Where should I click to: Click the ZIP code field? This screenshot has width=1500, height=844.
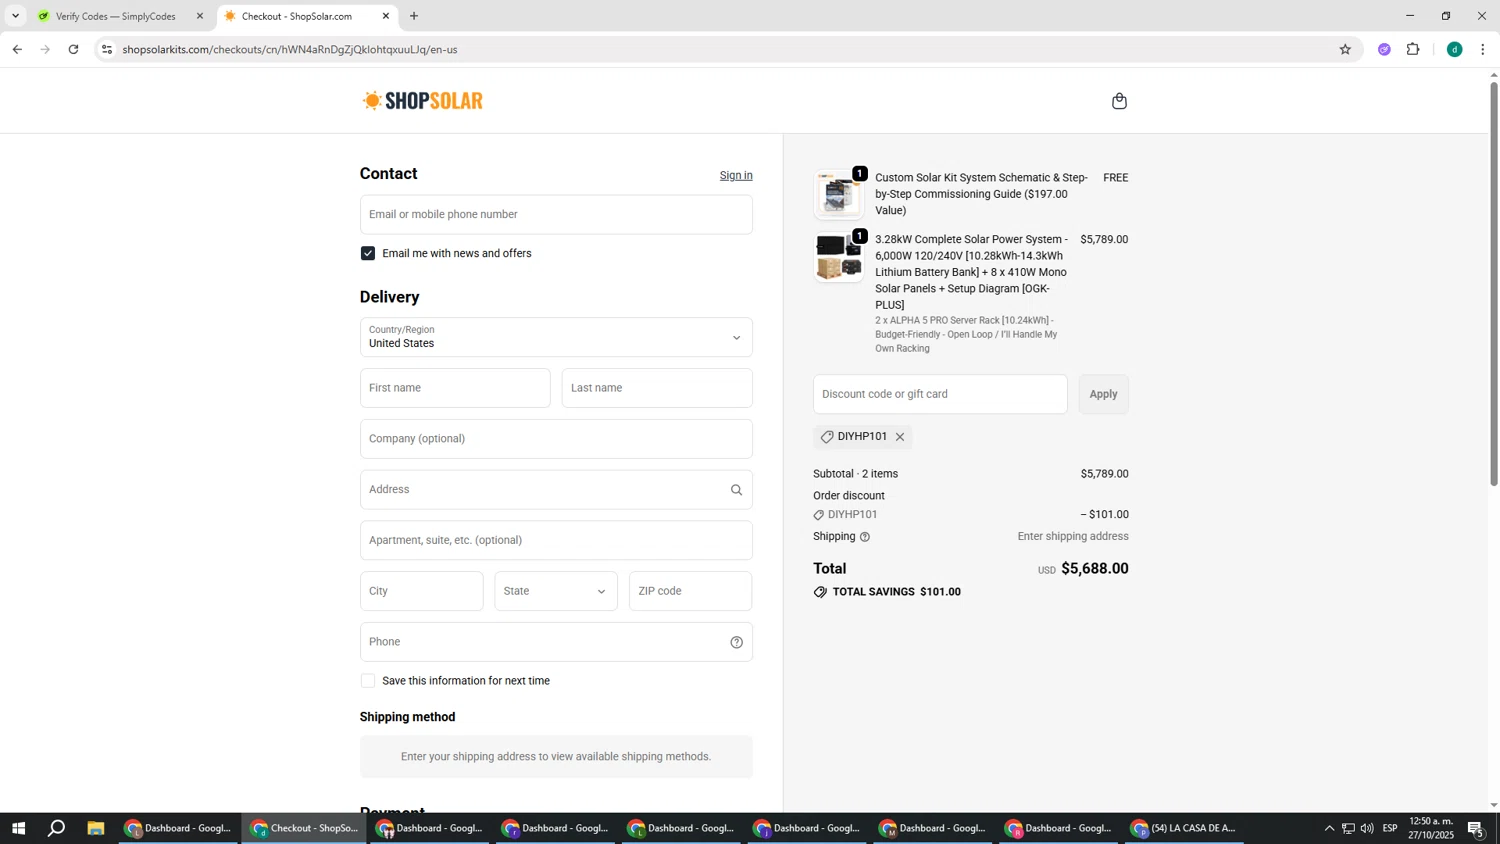[x=691, y=591]
